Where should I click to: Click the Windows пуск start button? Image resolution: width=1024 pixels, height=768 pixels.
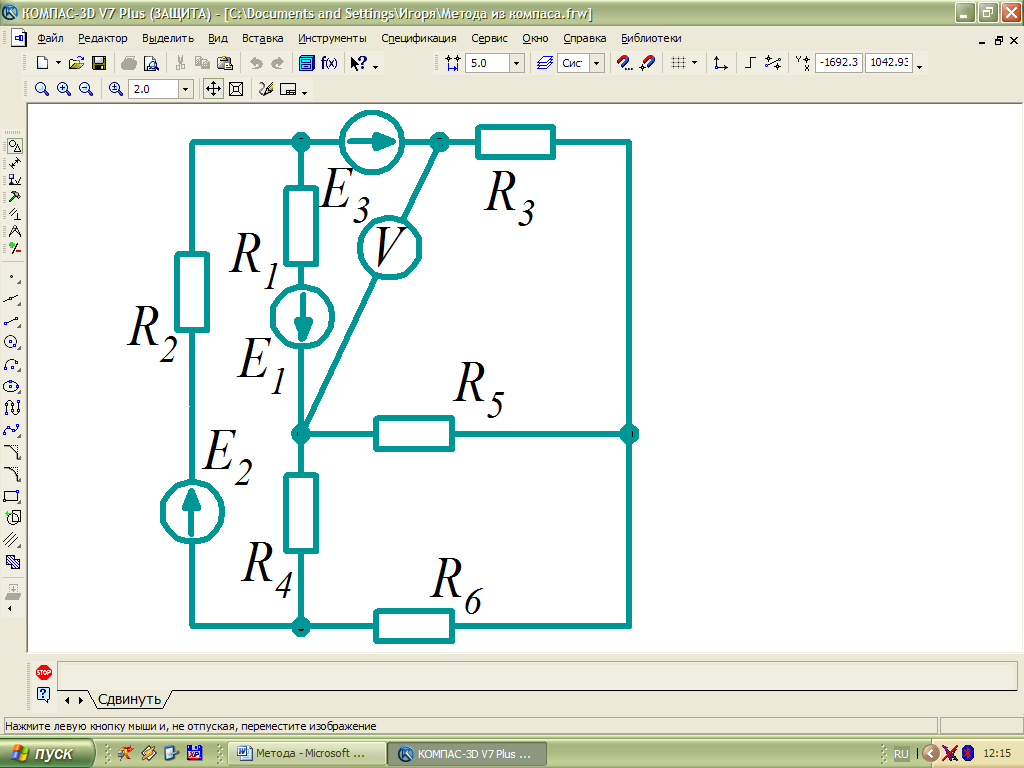[48, 753]
